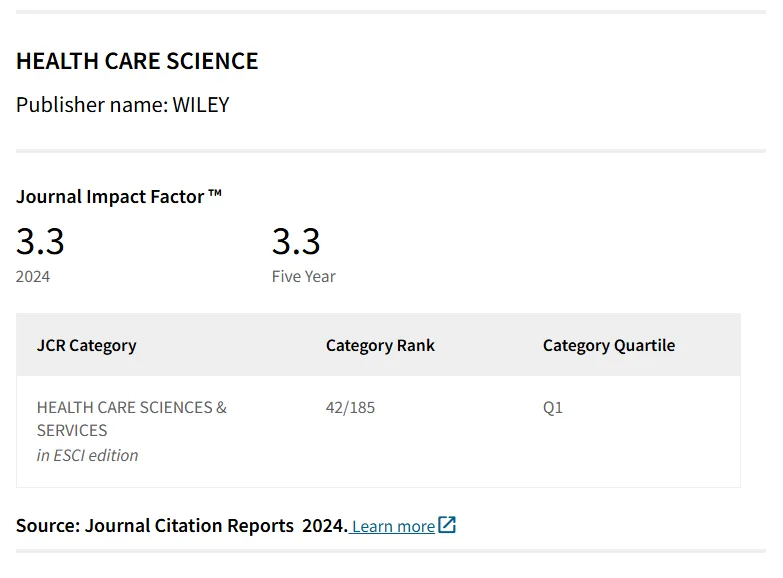Image resolution: width=783 pixels, height=578 pixels.
Task: Click the gray table header row background
Action: (x=379, y=345)
